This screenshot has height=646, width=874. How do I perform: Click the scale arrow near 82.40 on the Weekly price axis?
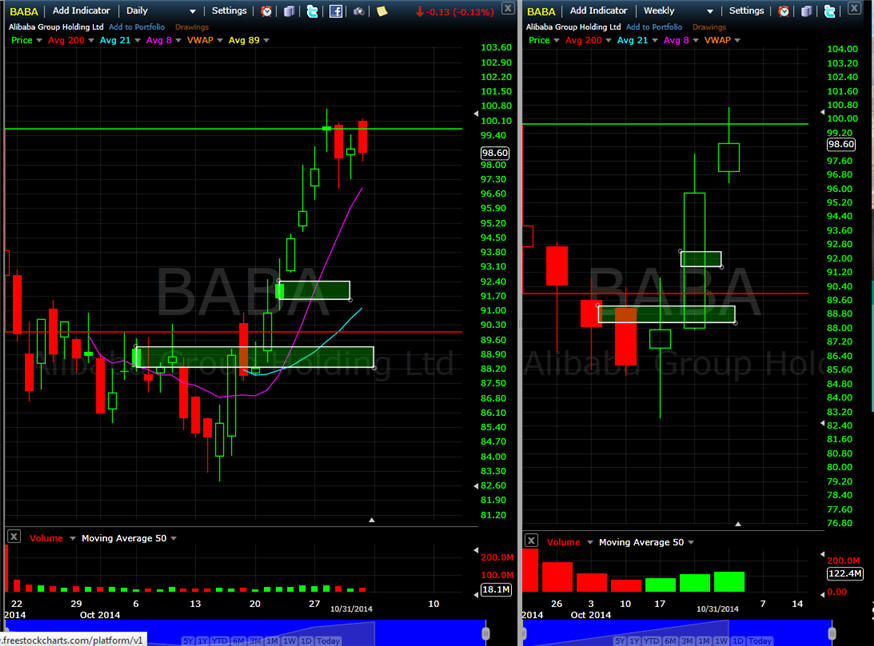click(x=822, y=424)
